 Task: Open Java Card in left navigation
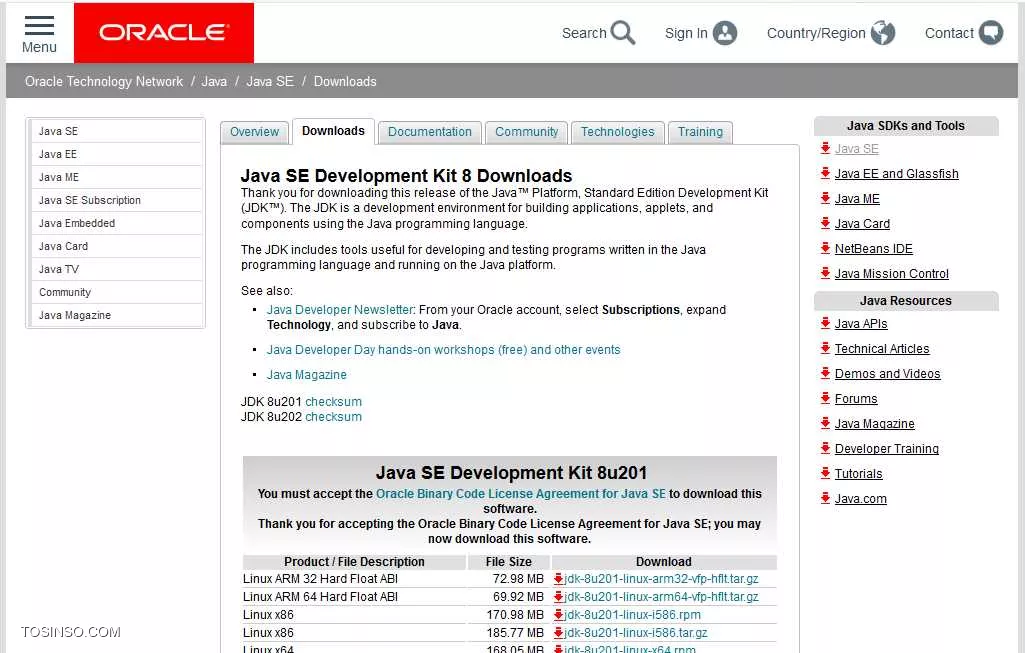(x=116, y=246)
